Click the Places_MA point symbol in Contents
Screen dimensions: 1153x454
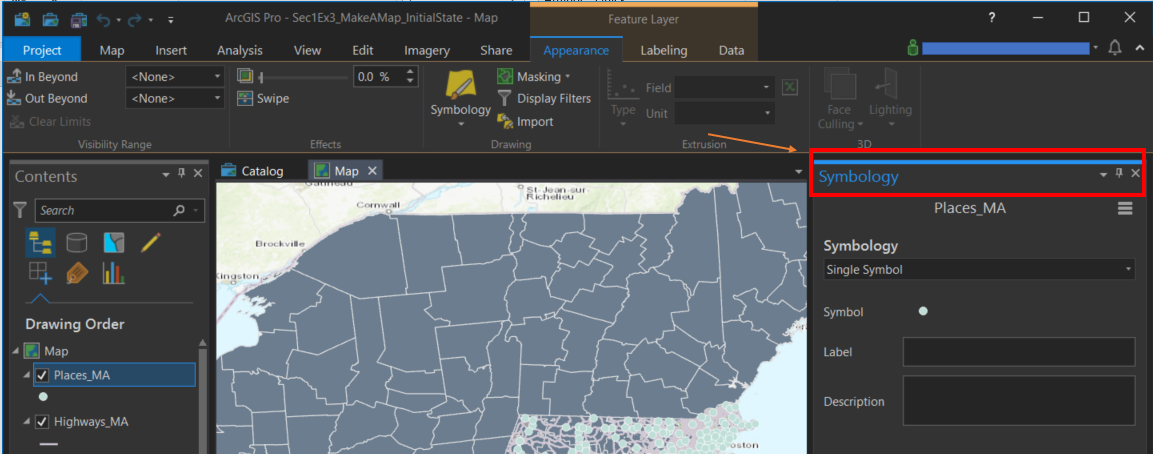click(43, 397)
